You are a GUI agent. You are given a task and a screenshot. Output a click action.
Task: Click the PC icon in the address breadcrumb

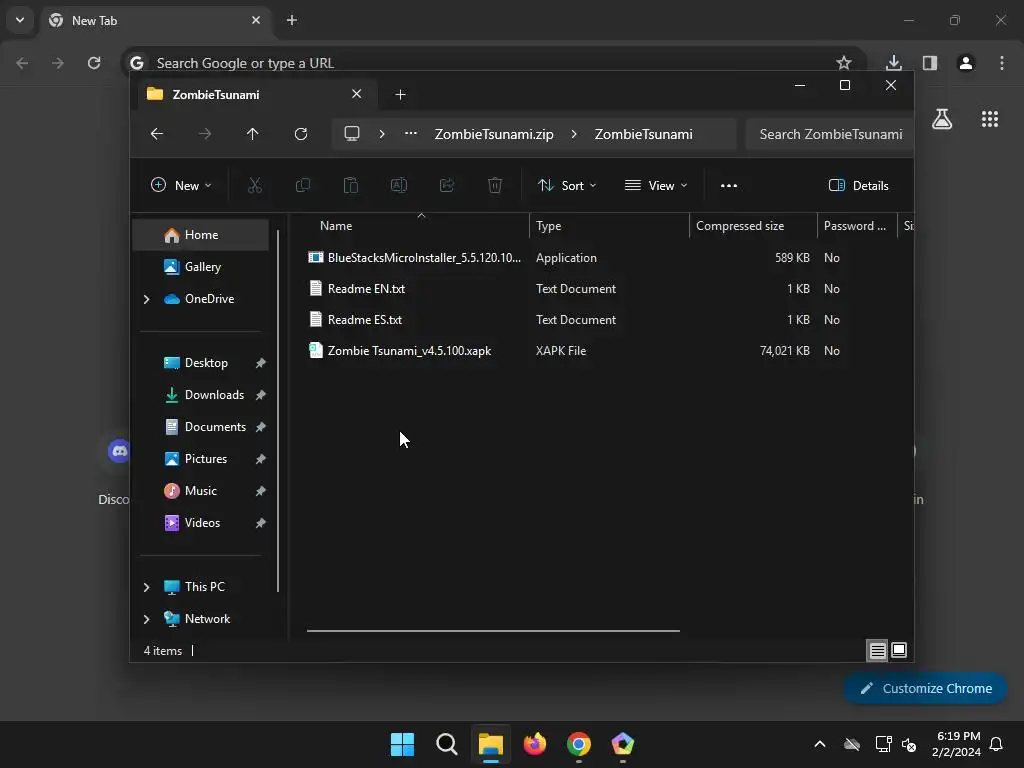click(352, 134)
